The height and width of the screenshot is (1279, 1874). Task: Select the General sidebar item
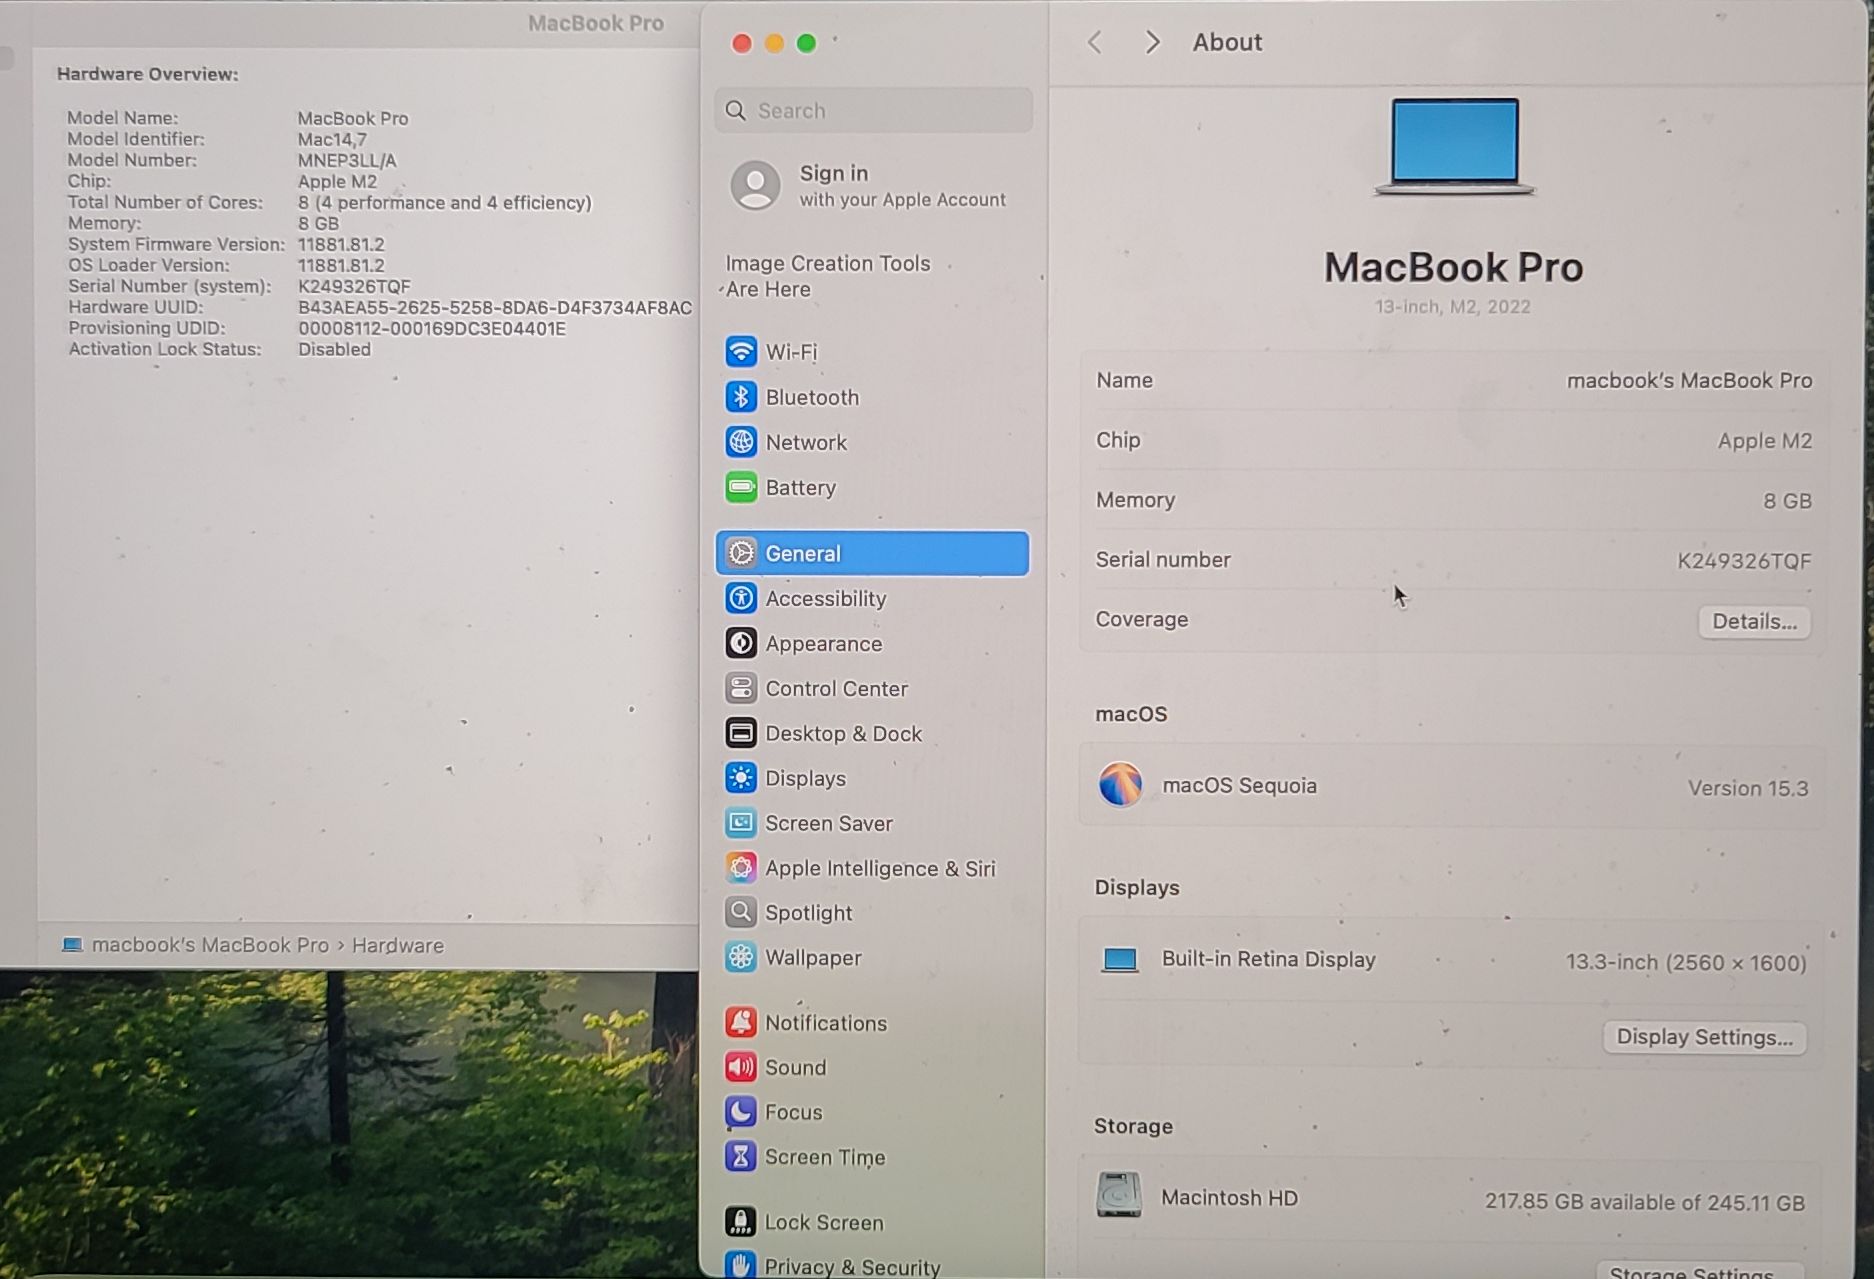pos(872,553)
